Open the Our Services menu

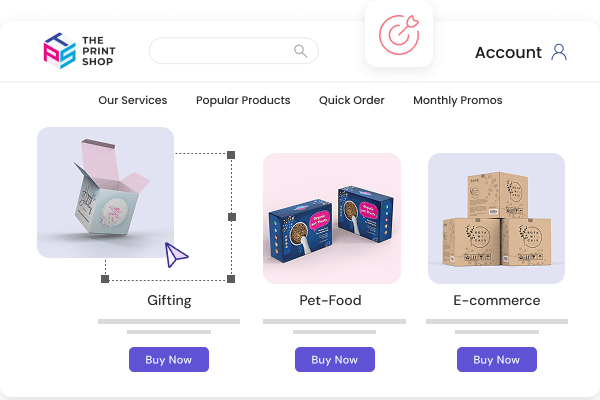[133, 100]
